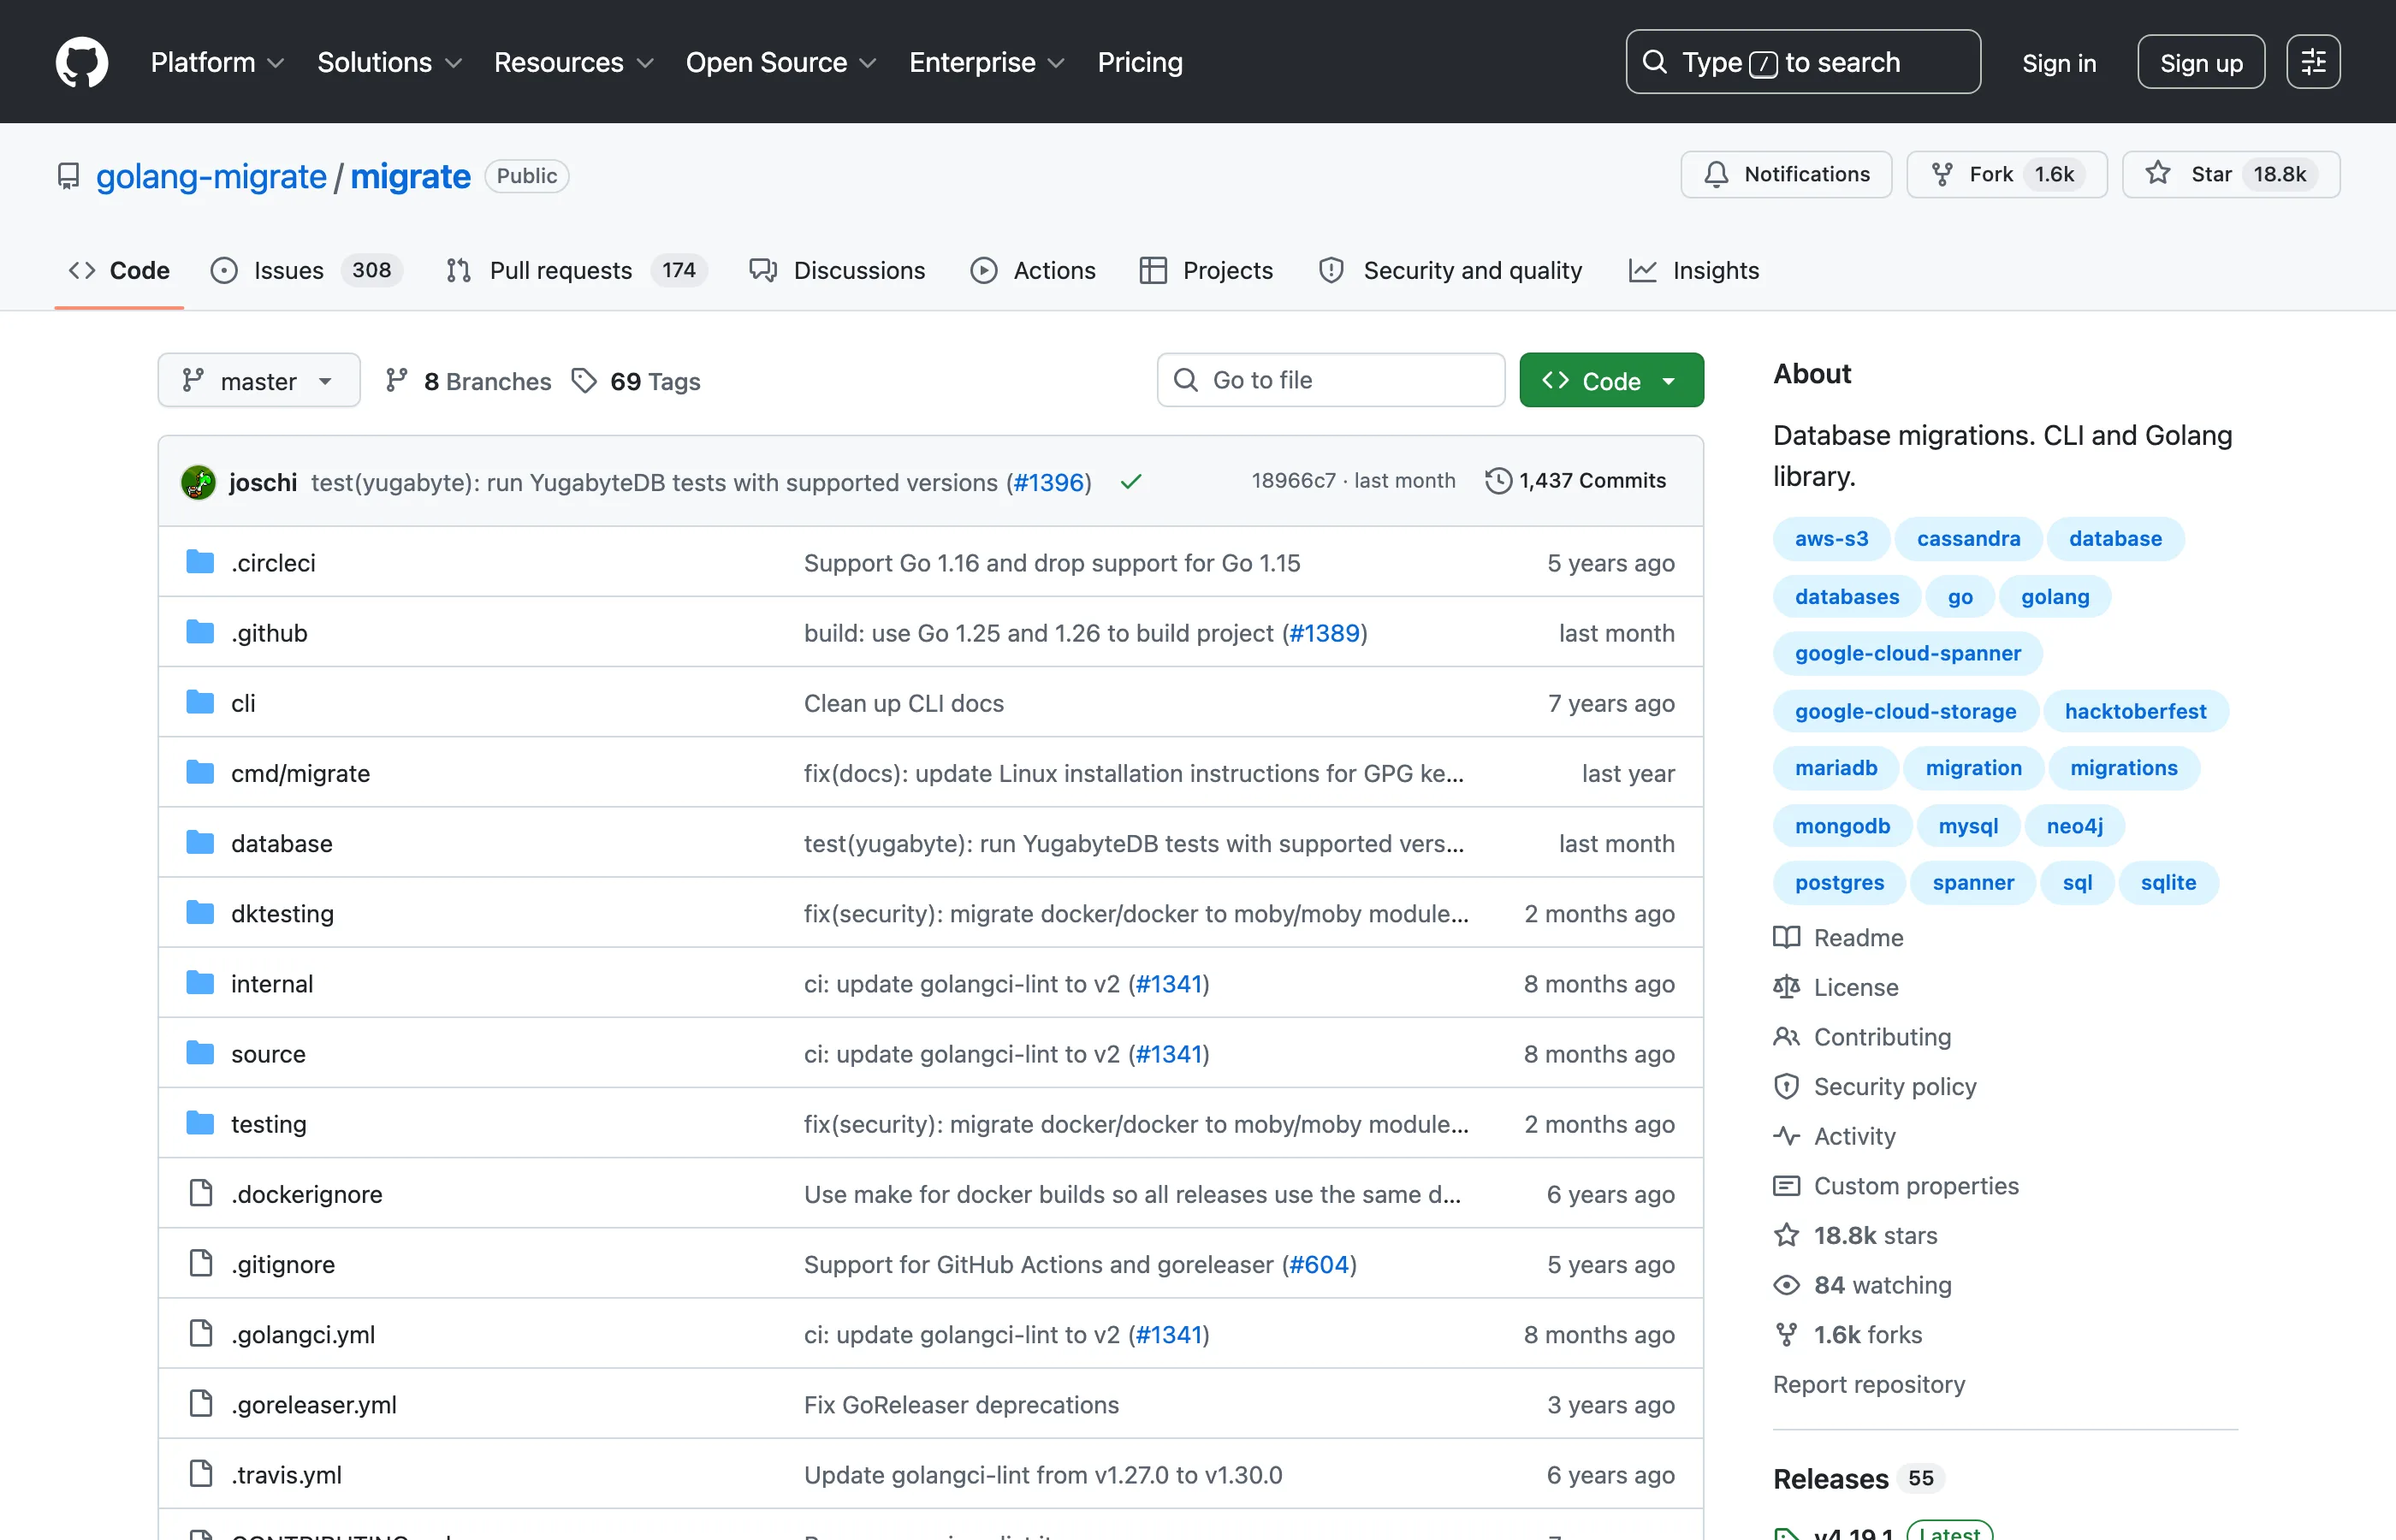2396x1540 pixels.
Task: Click the GitHub logo icon
Action: pyautogui.click(x=82, y=62)
